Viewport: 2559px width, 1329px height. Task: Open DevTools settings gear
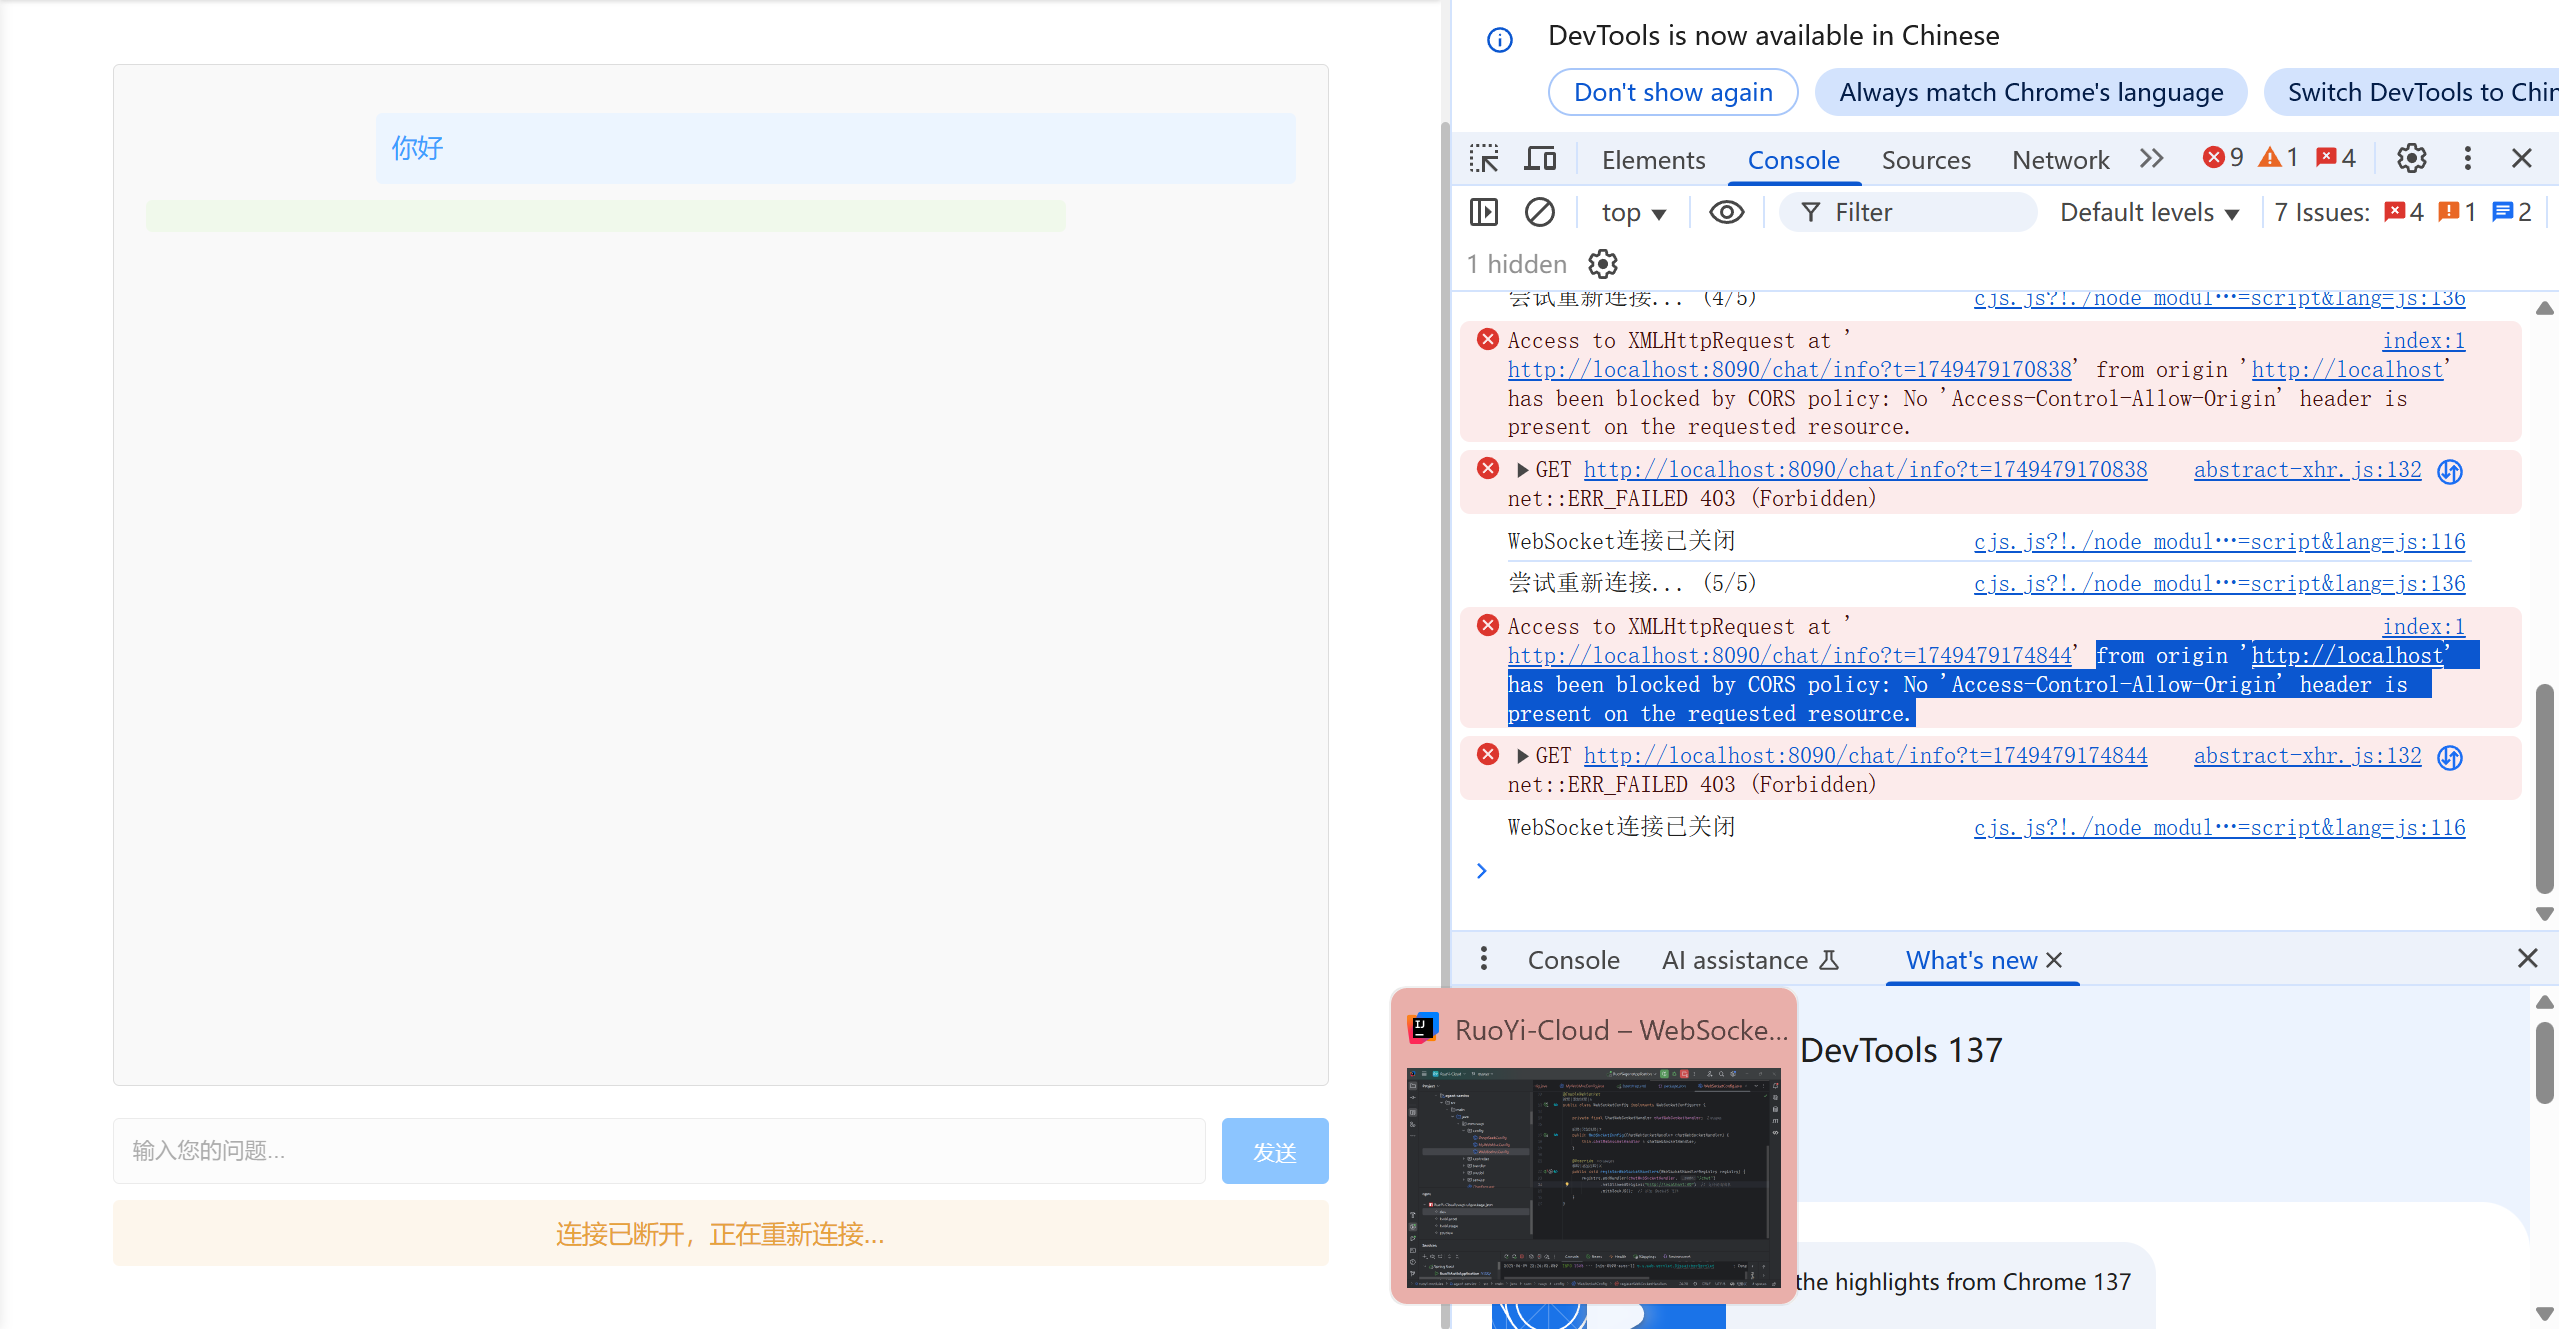pyautogui.click(x=2410, y=158)
